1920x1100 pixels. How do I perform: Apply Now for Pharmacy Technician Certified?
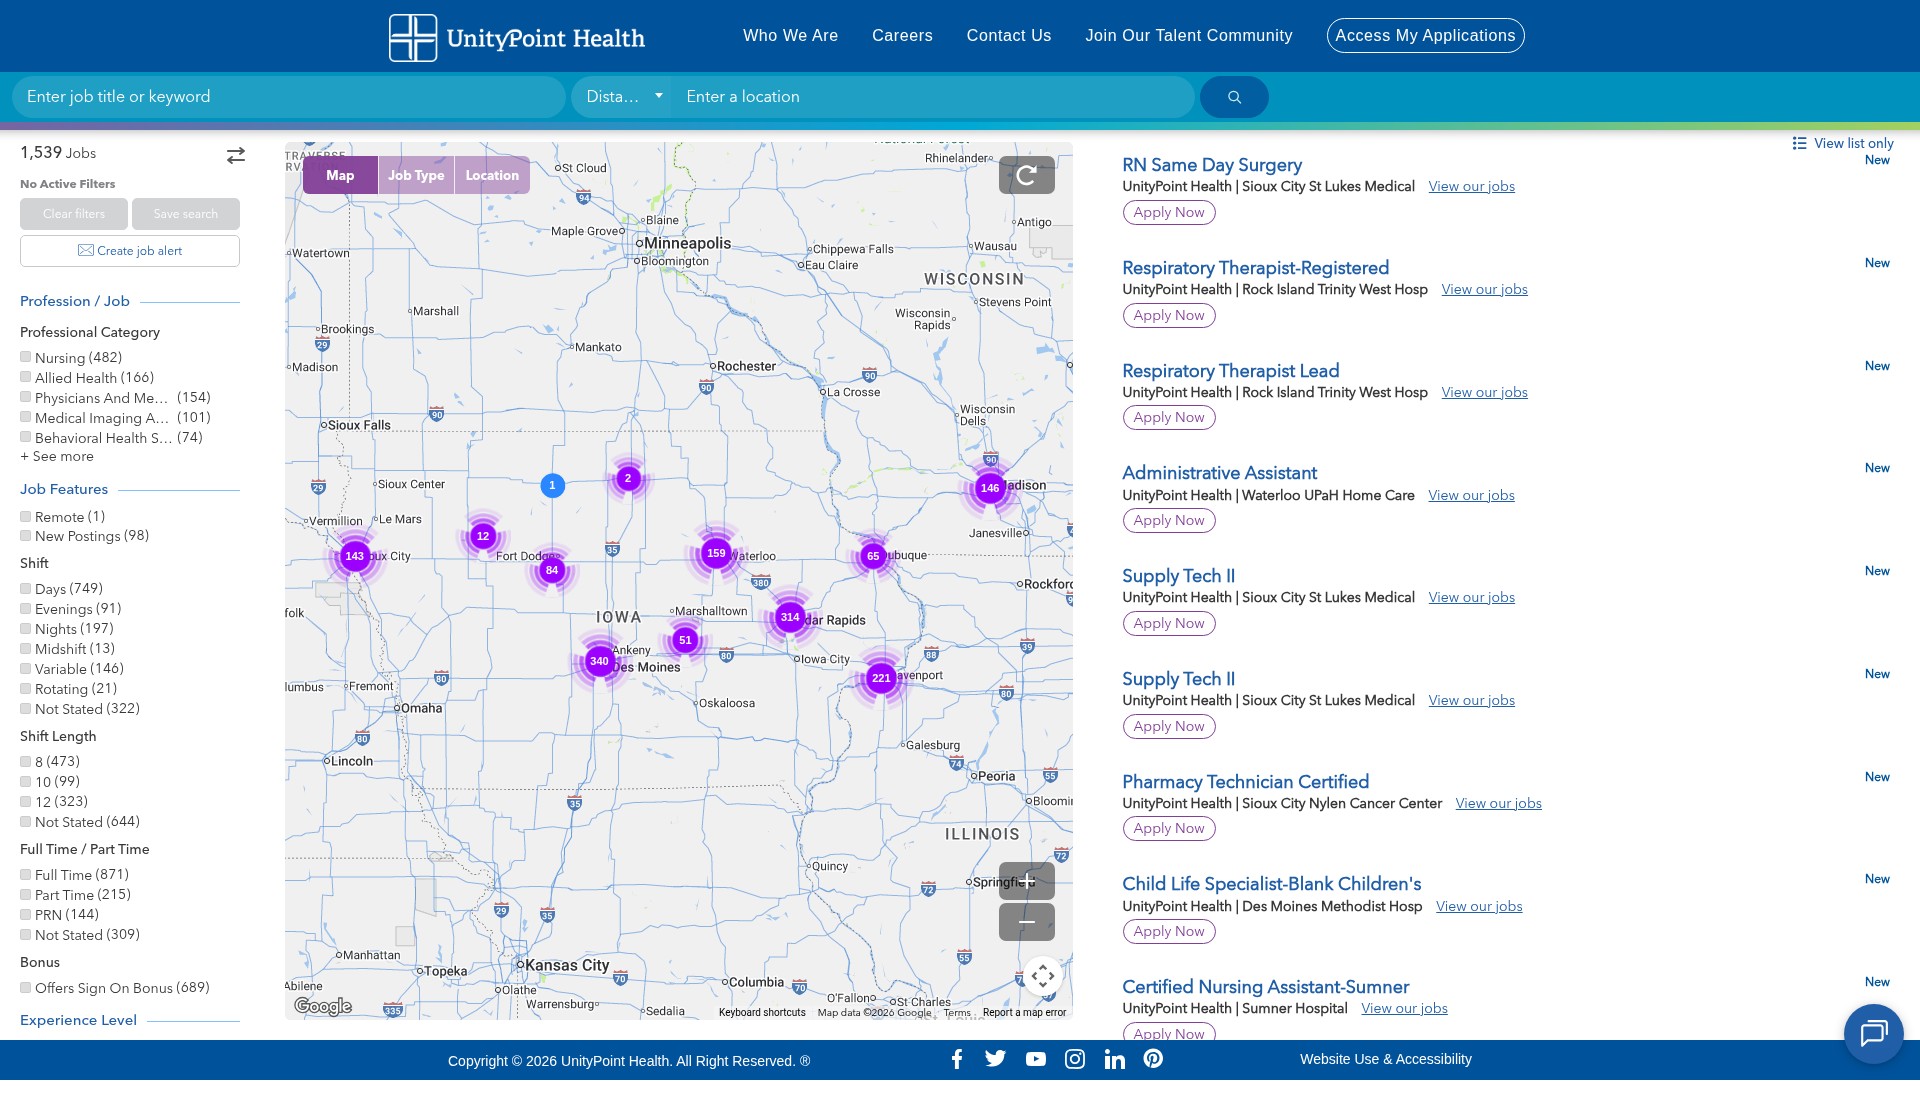(1169, 828)
